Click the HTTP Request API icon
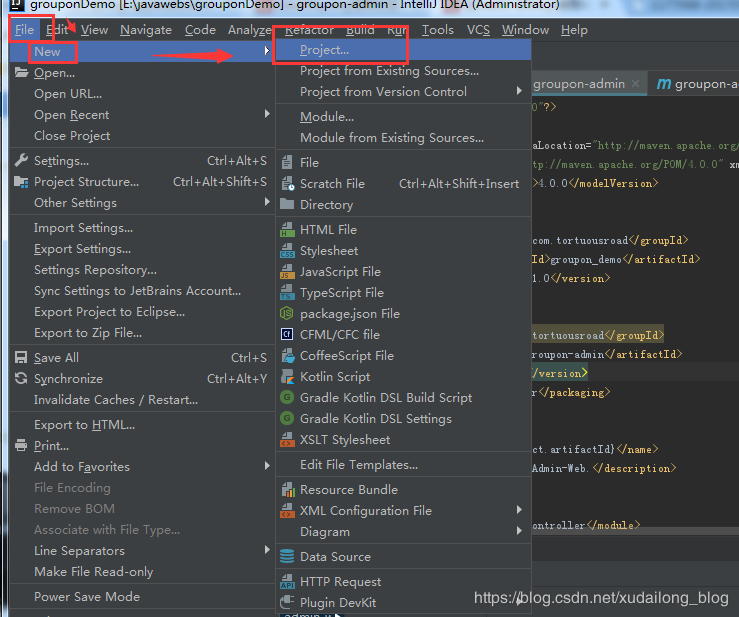 pyautogui.click(x=287, y=582)
